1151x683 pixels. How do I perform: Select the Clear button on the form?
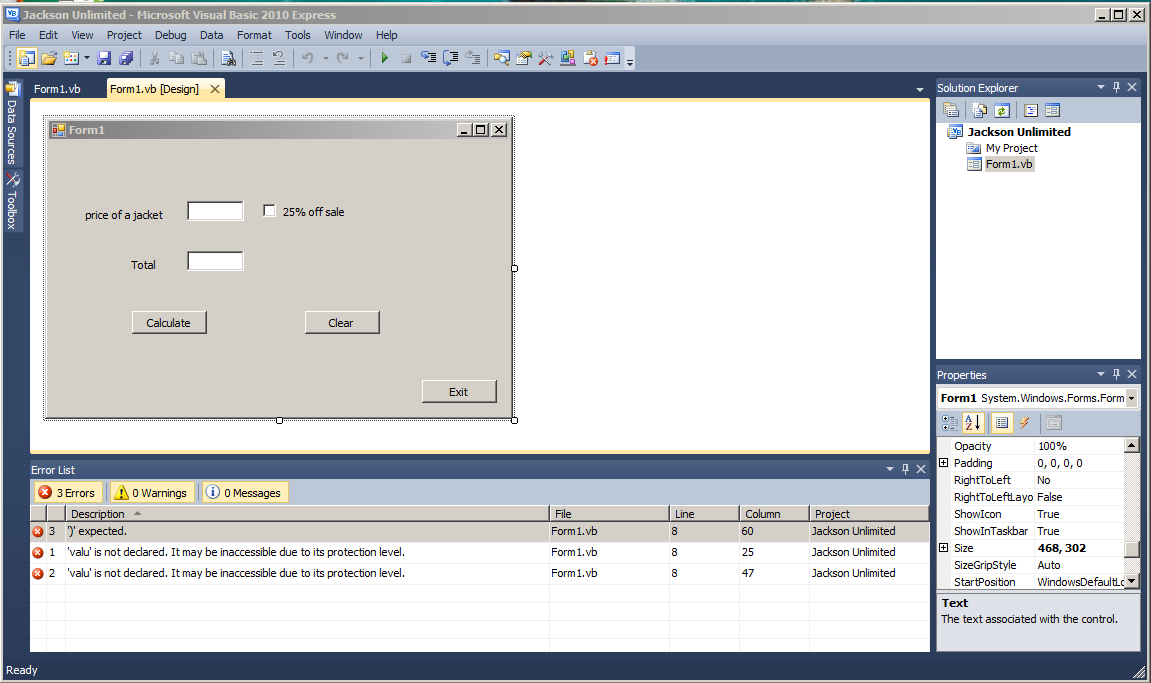pos(342,322)
